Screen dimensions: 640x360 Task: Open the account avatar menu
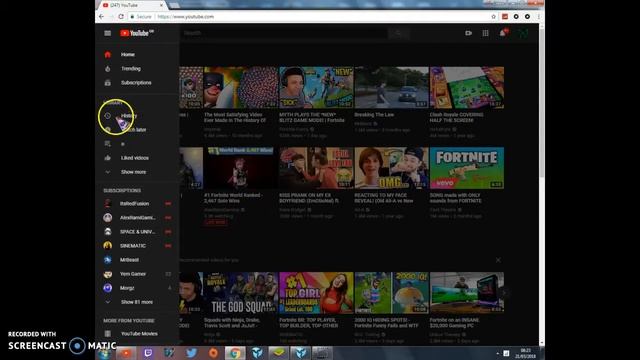tap(523, 33)
